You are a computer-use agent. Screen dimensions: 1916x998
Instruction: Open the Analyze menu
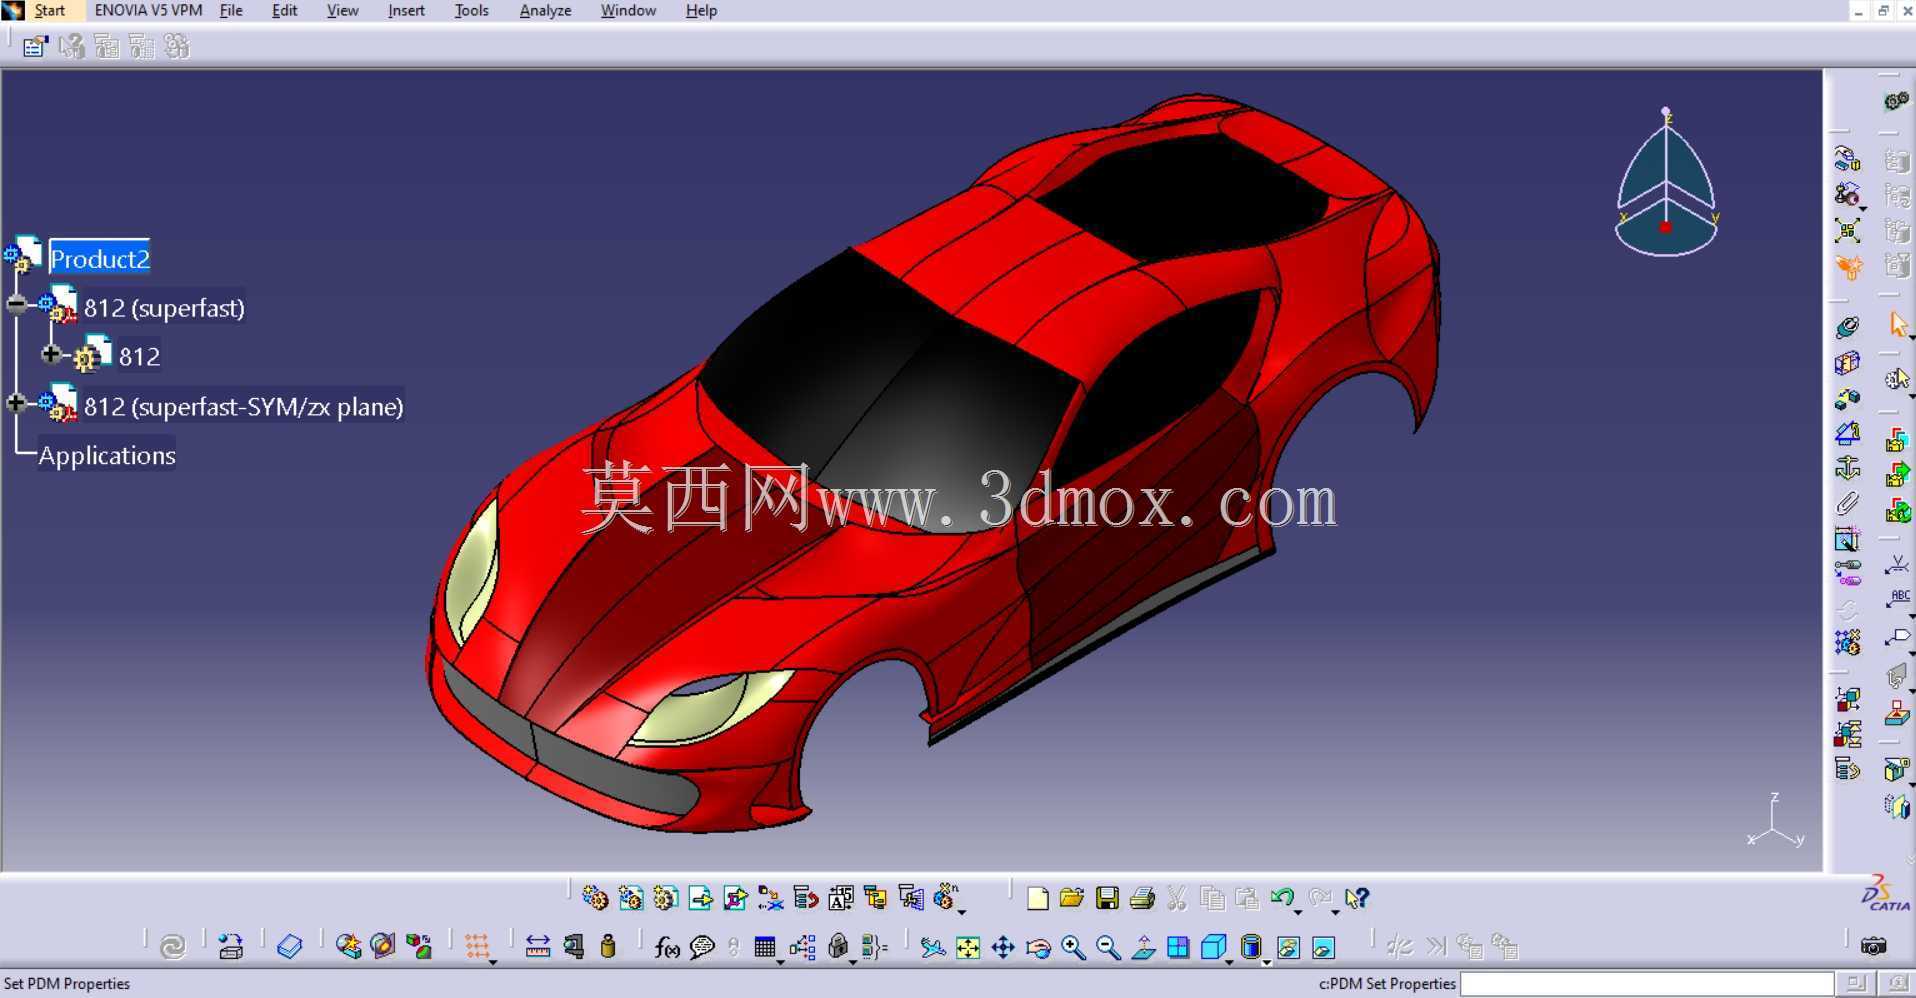(545, 10)
